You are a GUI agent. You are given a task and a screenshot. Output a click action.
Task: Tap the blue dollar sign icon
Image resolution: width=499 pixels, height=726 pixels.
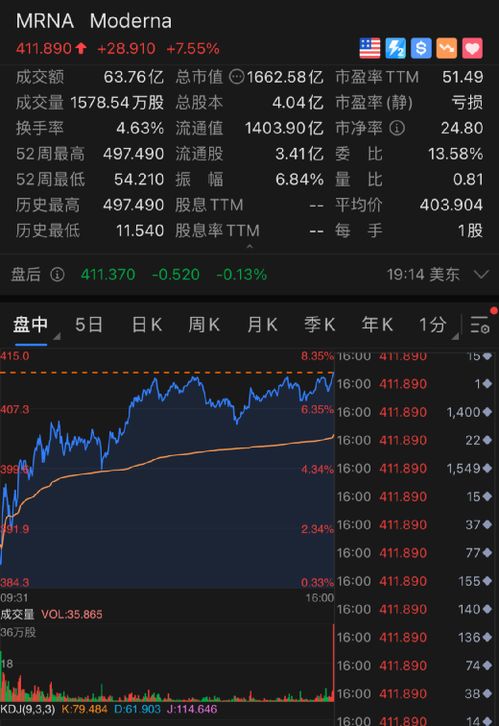click(x=421, y=48)
